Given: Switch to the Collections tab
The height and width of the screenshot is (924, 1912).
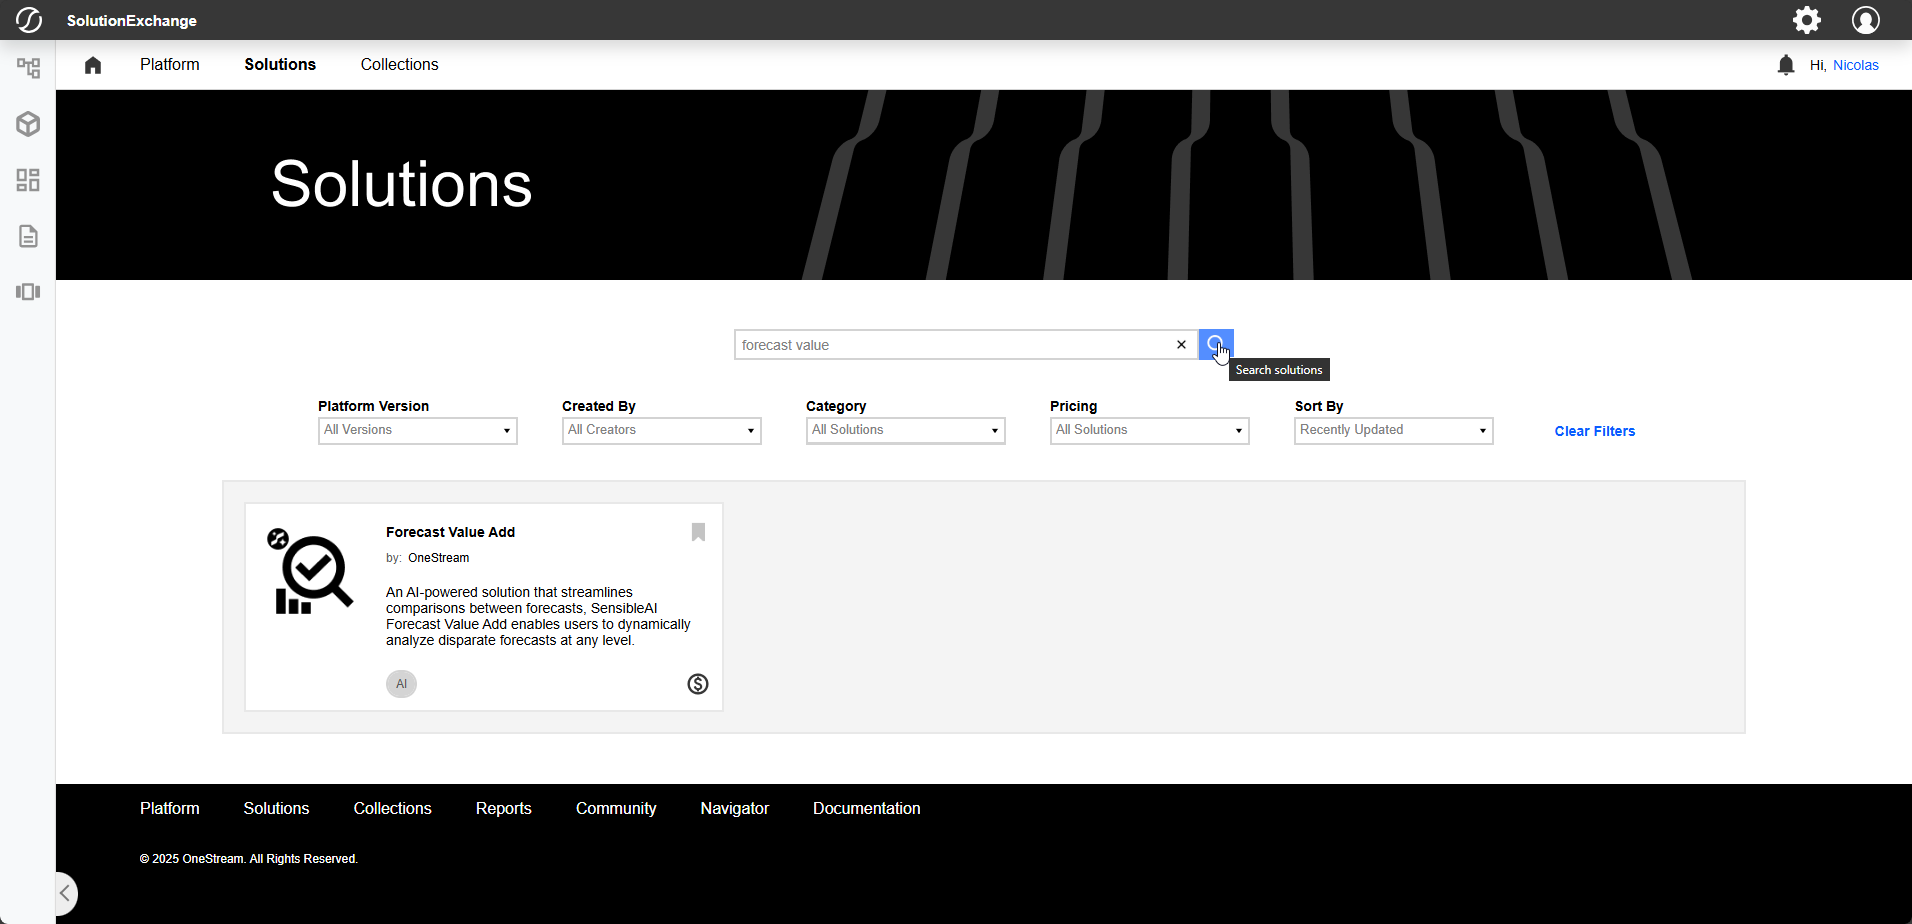Looking at the screenshot, I should click(x=399, y=65).
